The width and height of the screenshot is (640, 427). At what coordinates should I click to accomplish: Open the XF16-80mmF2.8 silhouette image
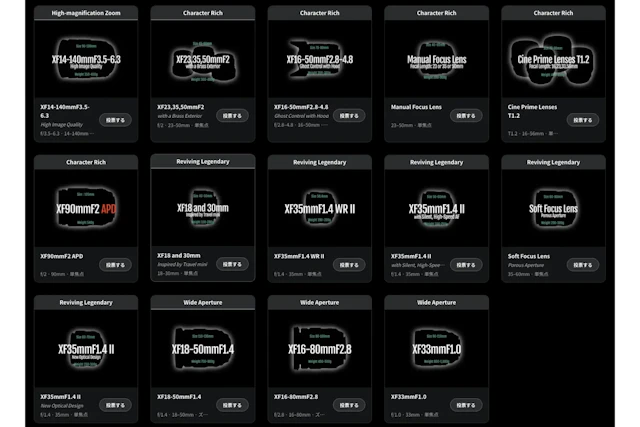[320, 348]
